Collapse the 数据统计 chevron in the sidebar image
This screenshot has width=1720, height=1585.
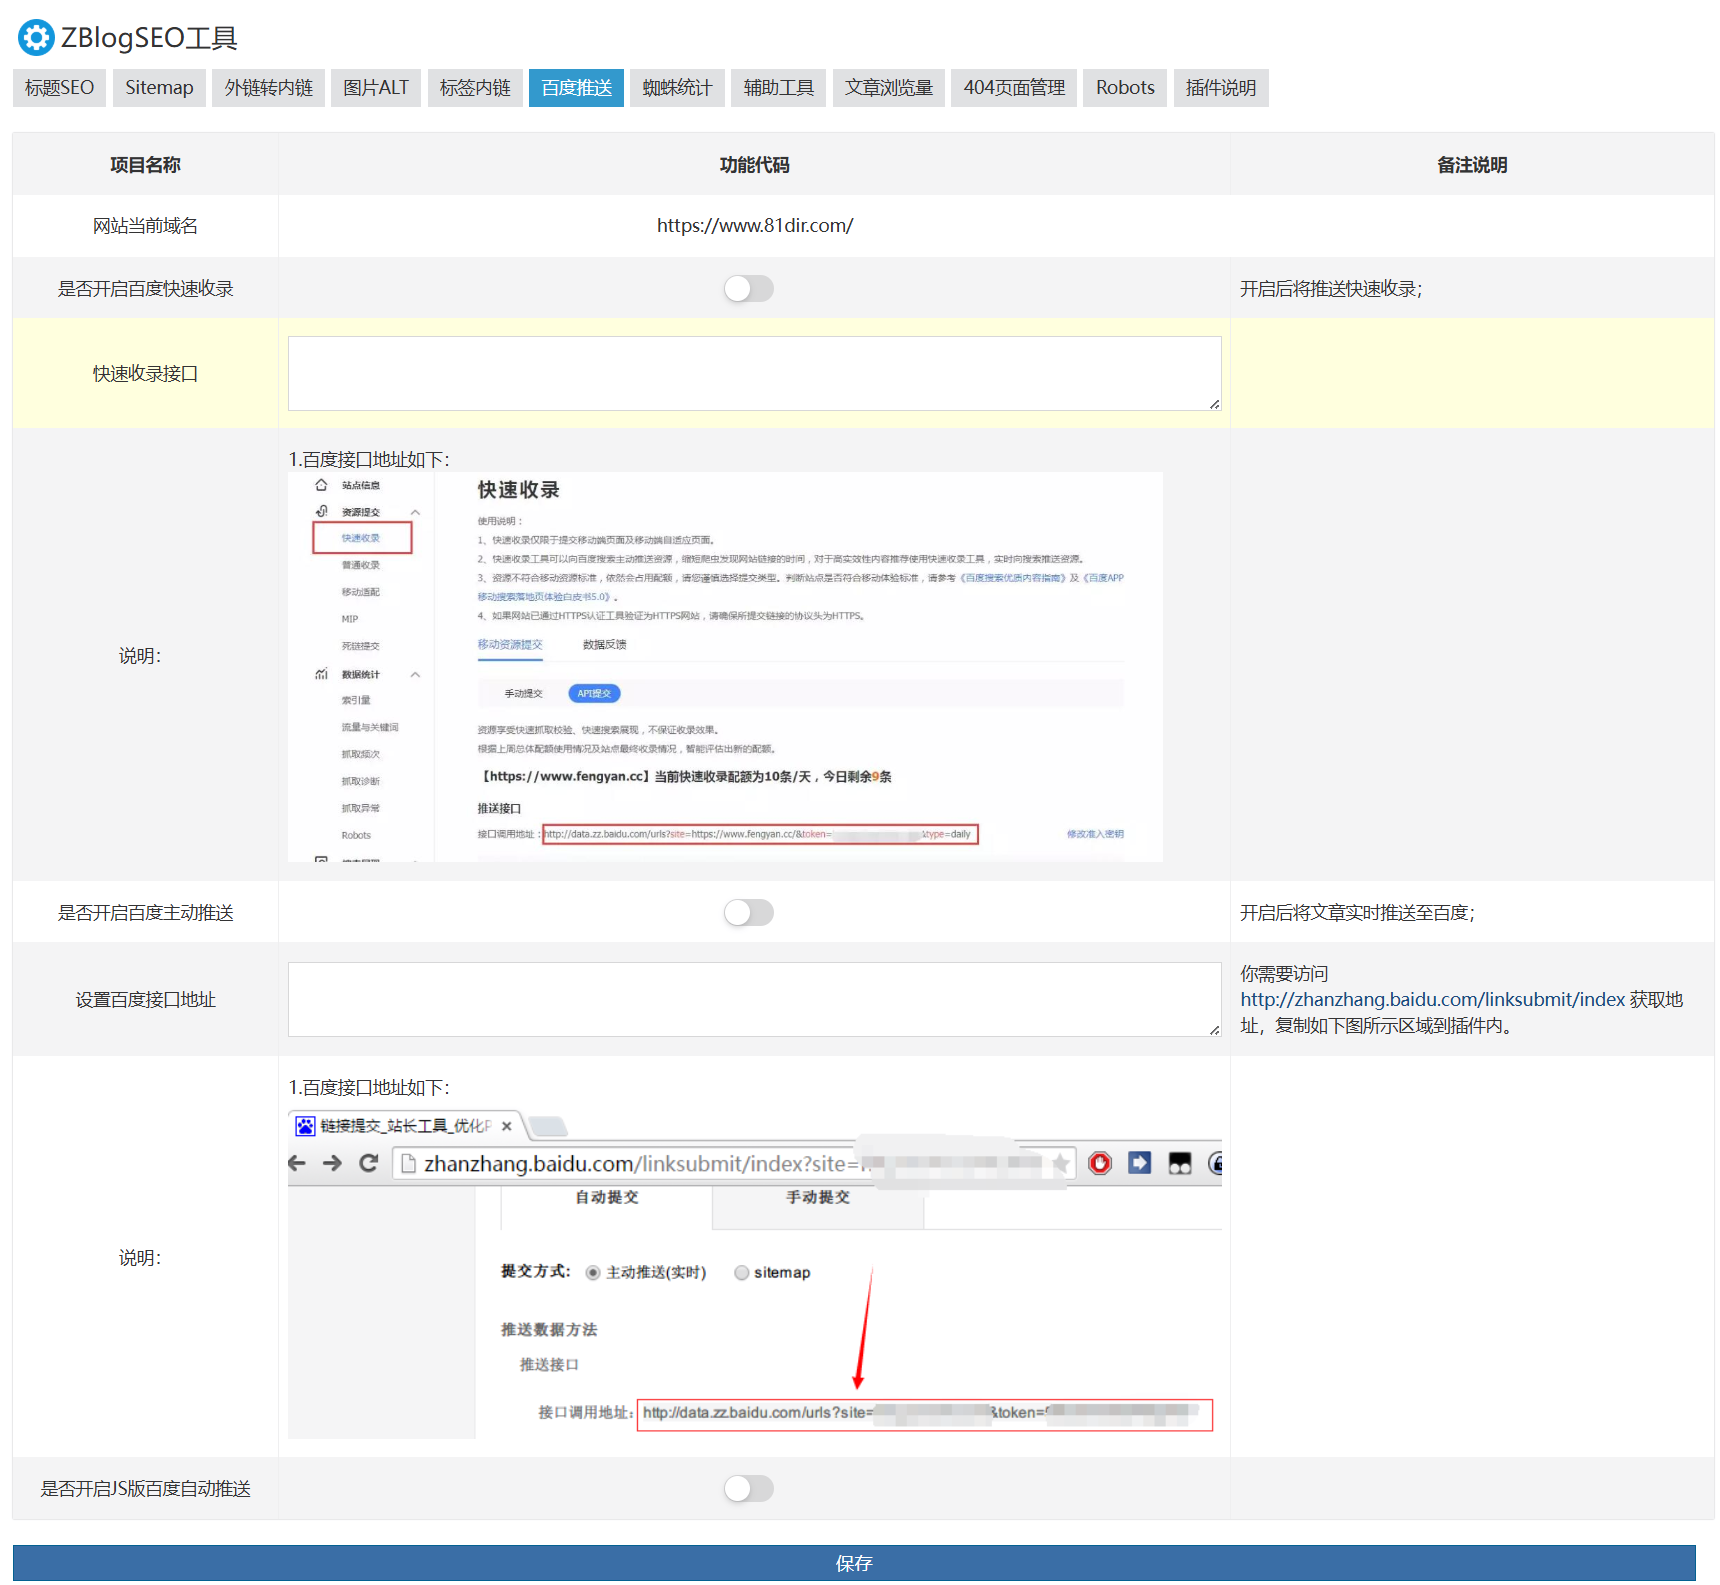(x=415, y=675)
